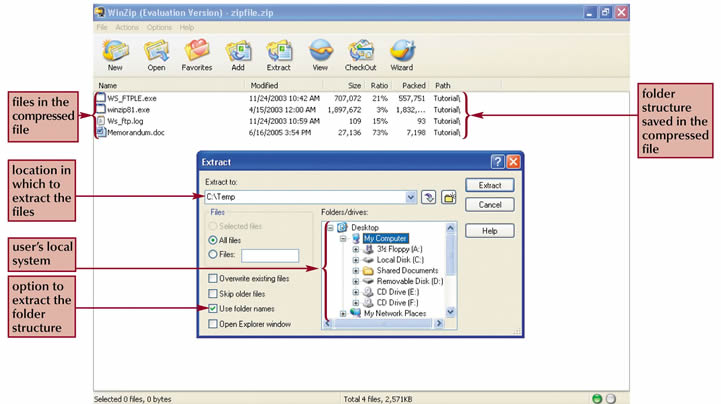Enable Skip older files checkbox
The width and height of the screenshot is (721, 404).
[212, 294]
